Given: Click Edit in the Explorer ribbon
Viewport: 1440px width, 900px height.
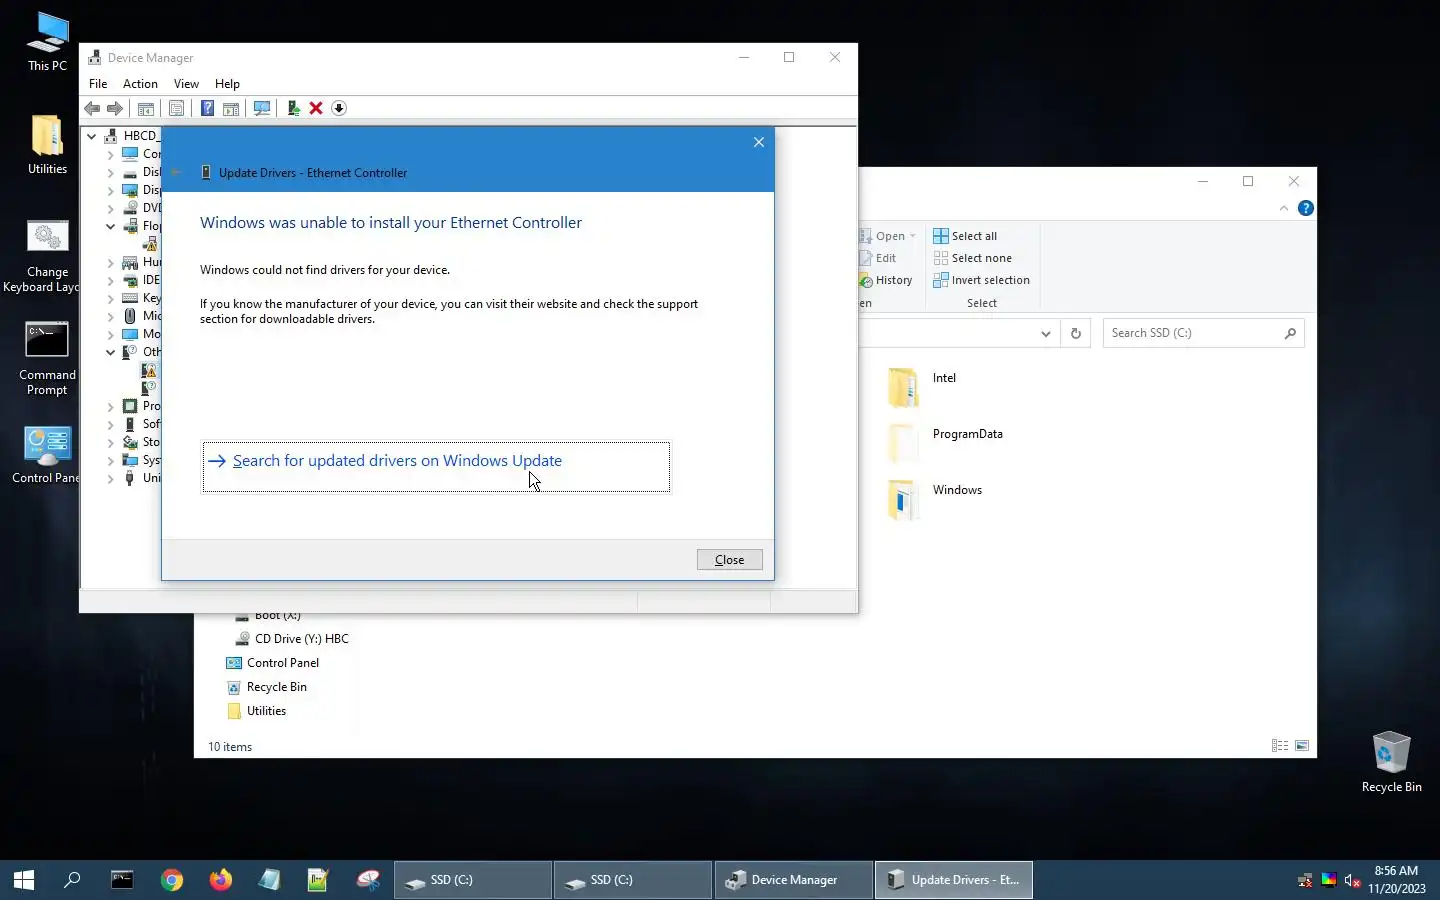Looking at the screenshot, I should [878, 258].
